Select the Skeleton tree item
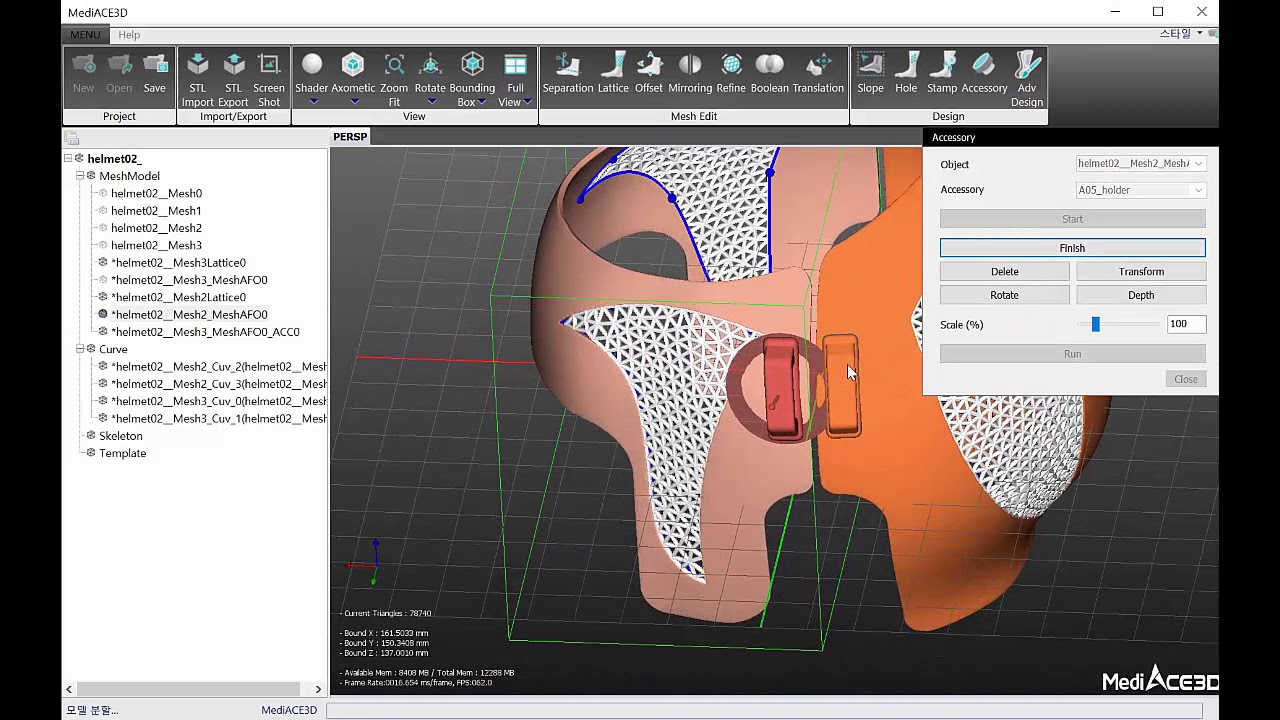 pos(121,436)
